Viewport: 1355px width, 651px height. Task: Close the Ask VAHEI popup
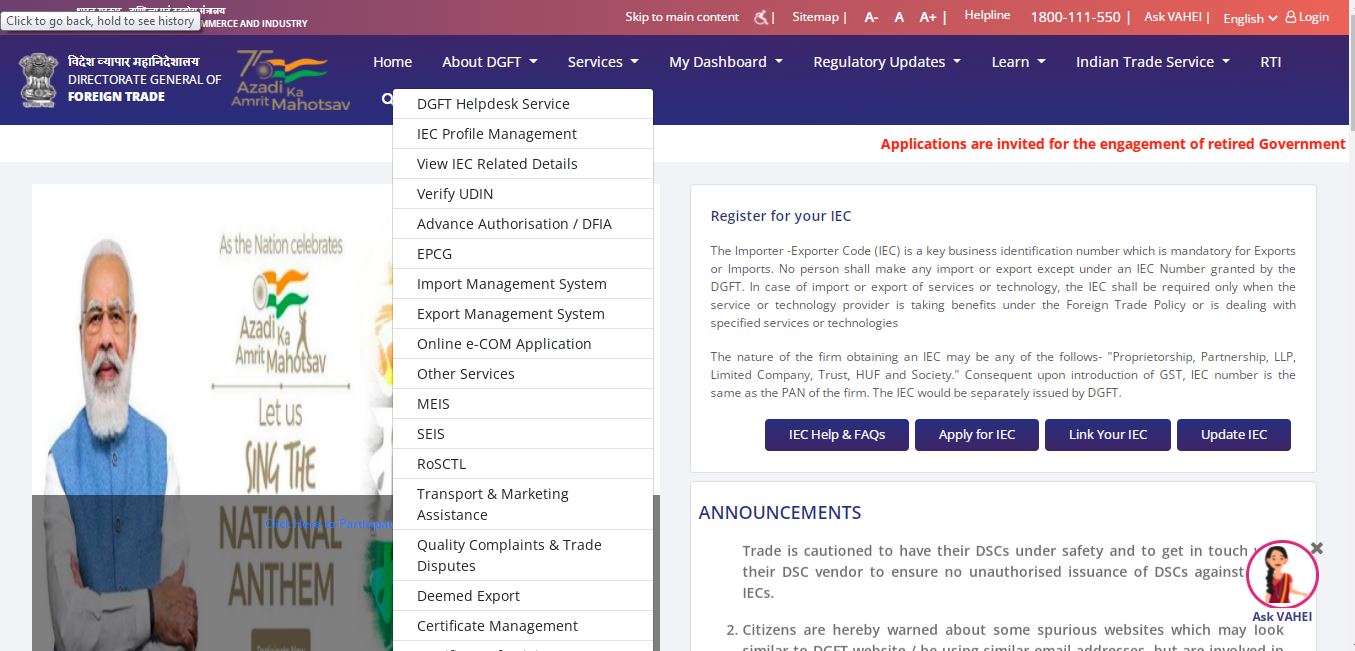1317,548
